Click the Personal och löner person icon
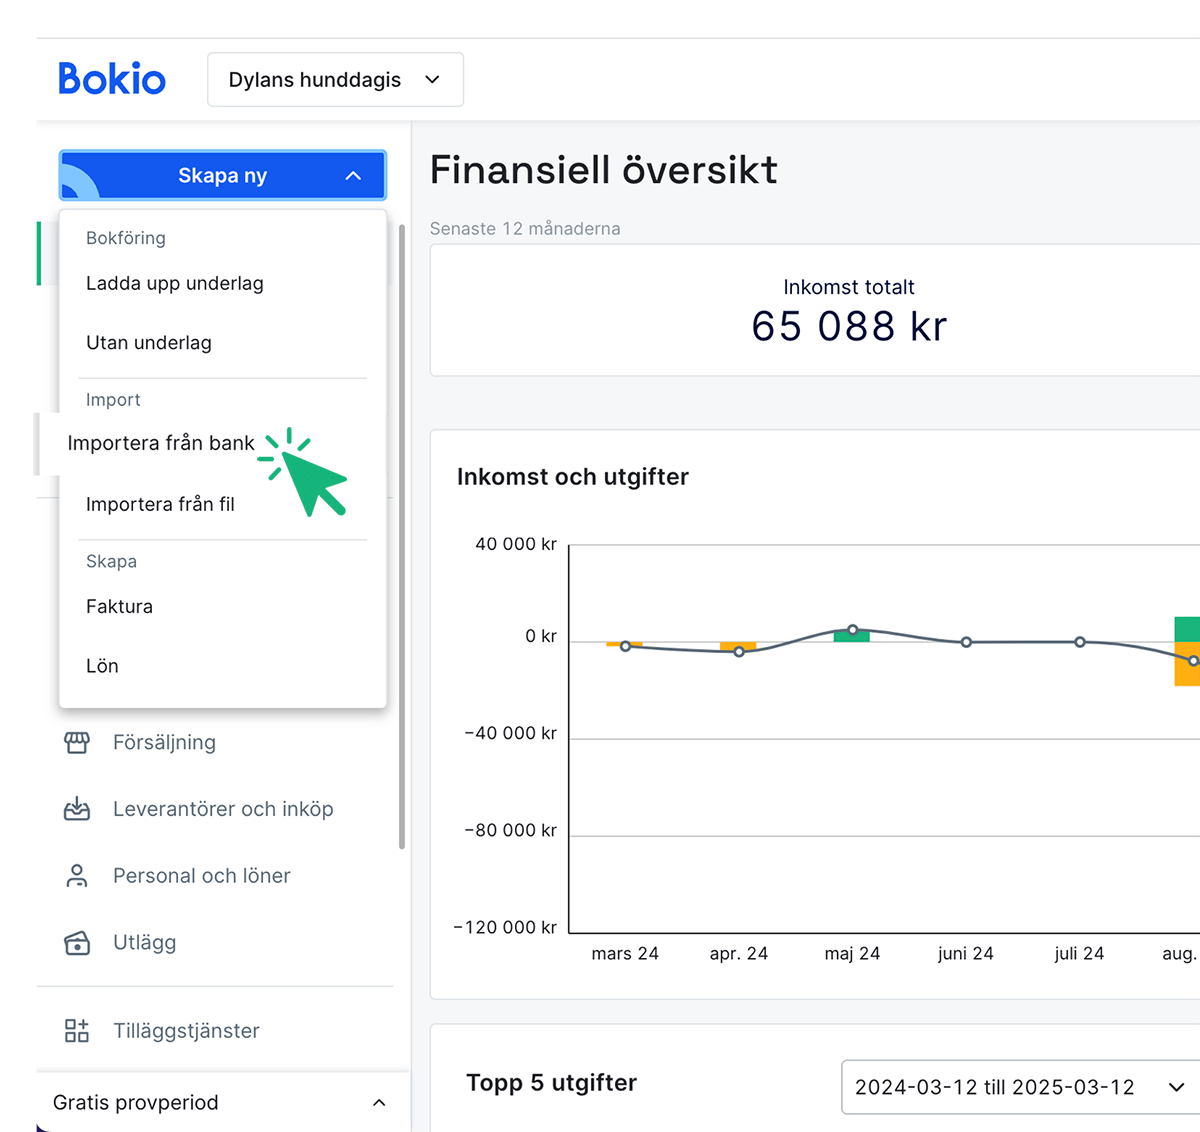 (x=77, y=875)
